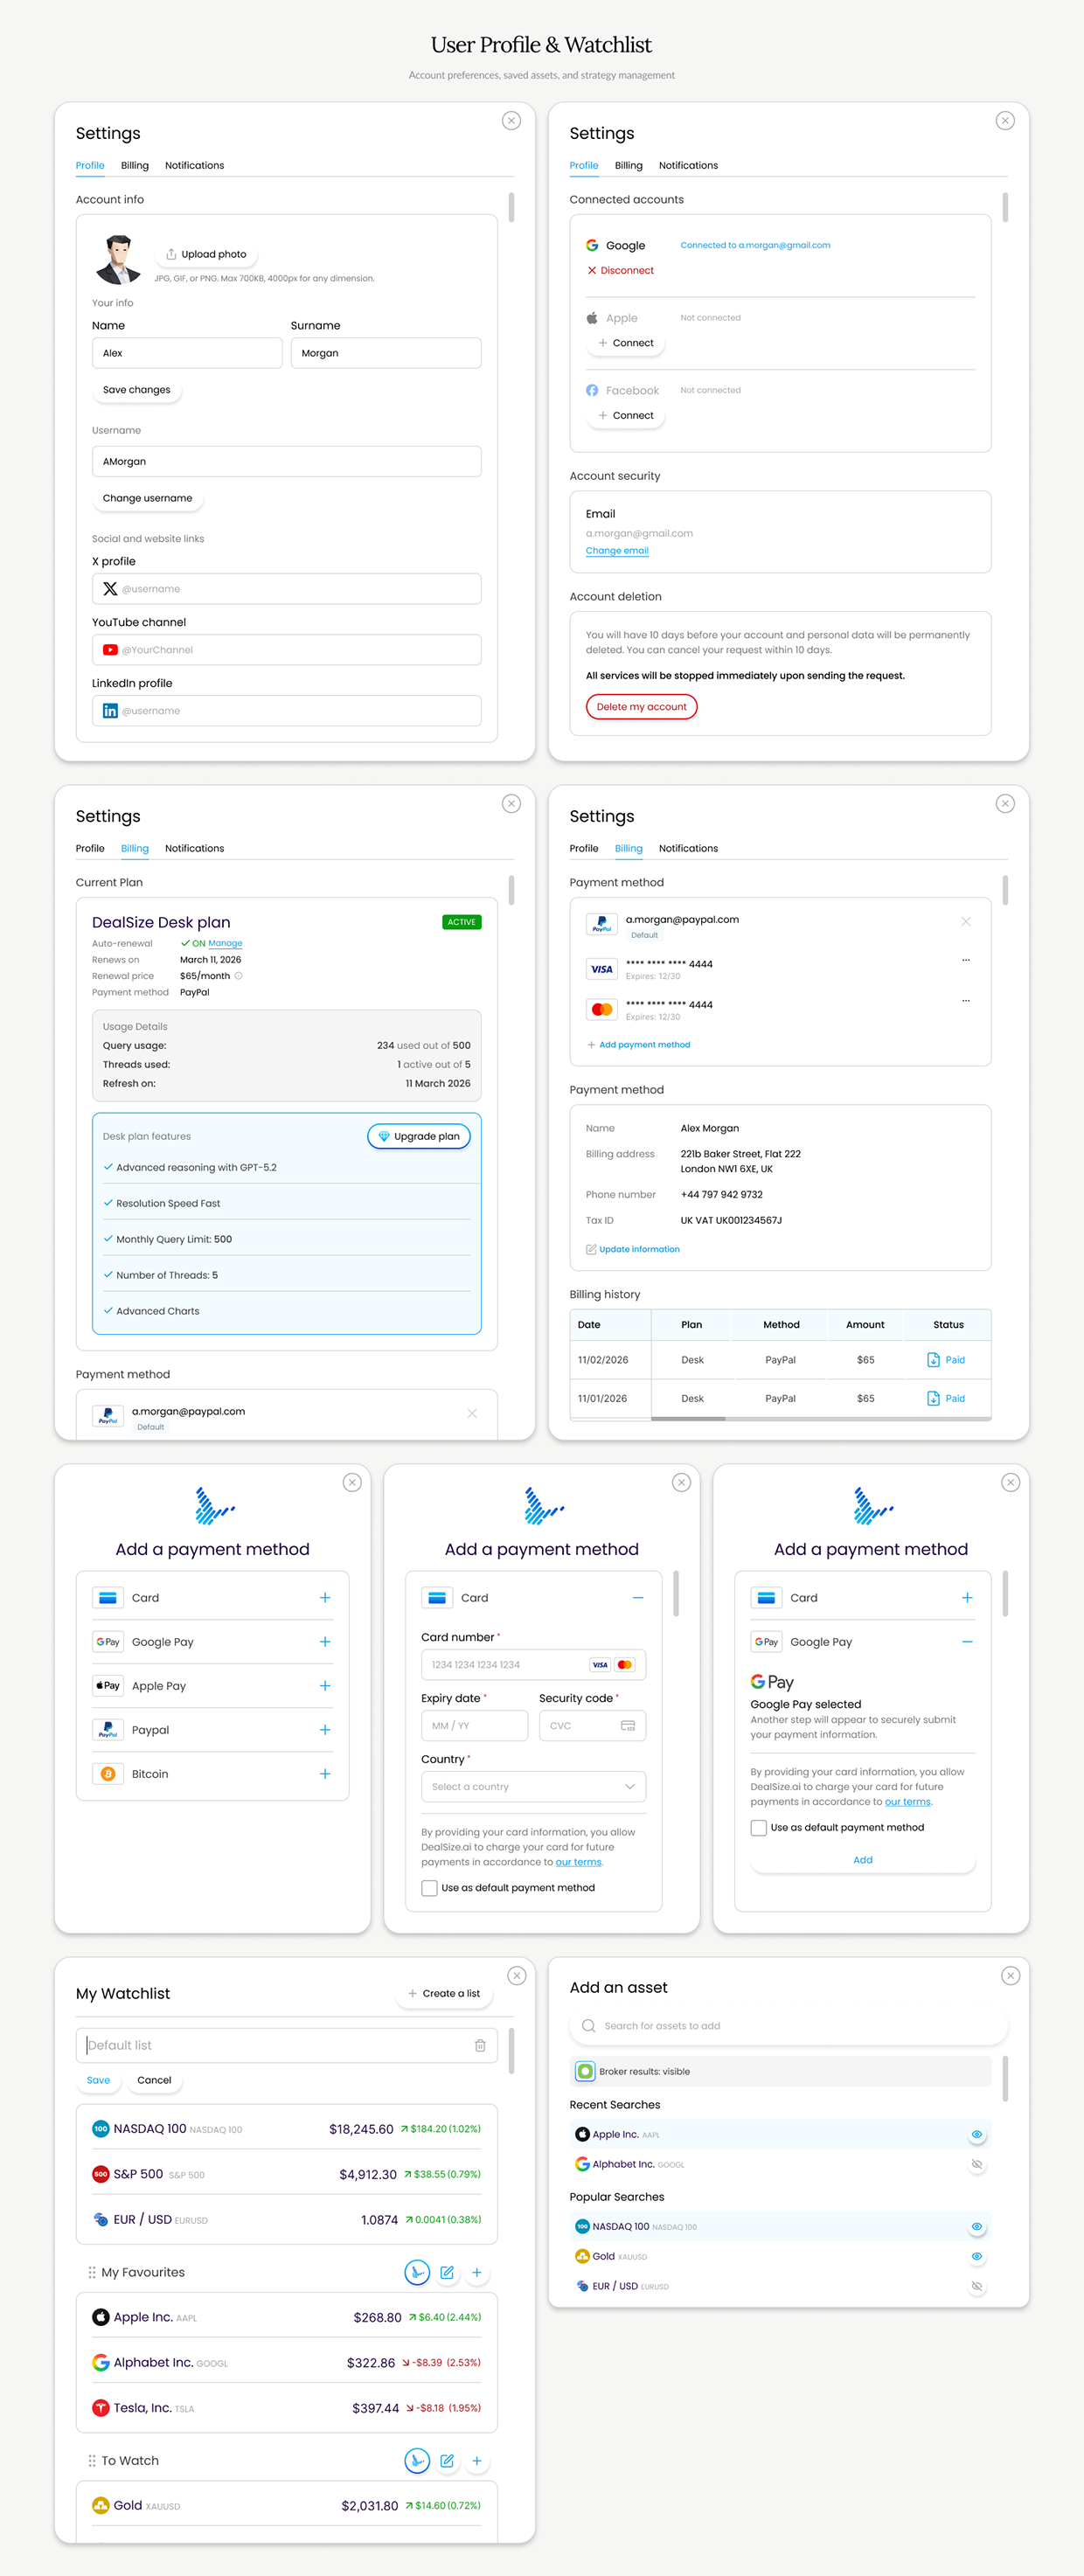1084x2576 pixels.
Task: Toggle eye visibility for Apple Inc. in Add an asset
Action: 977,2134
